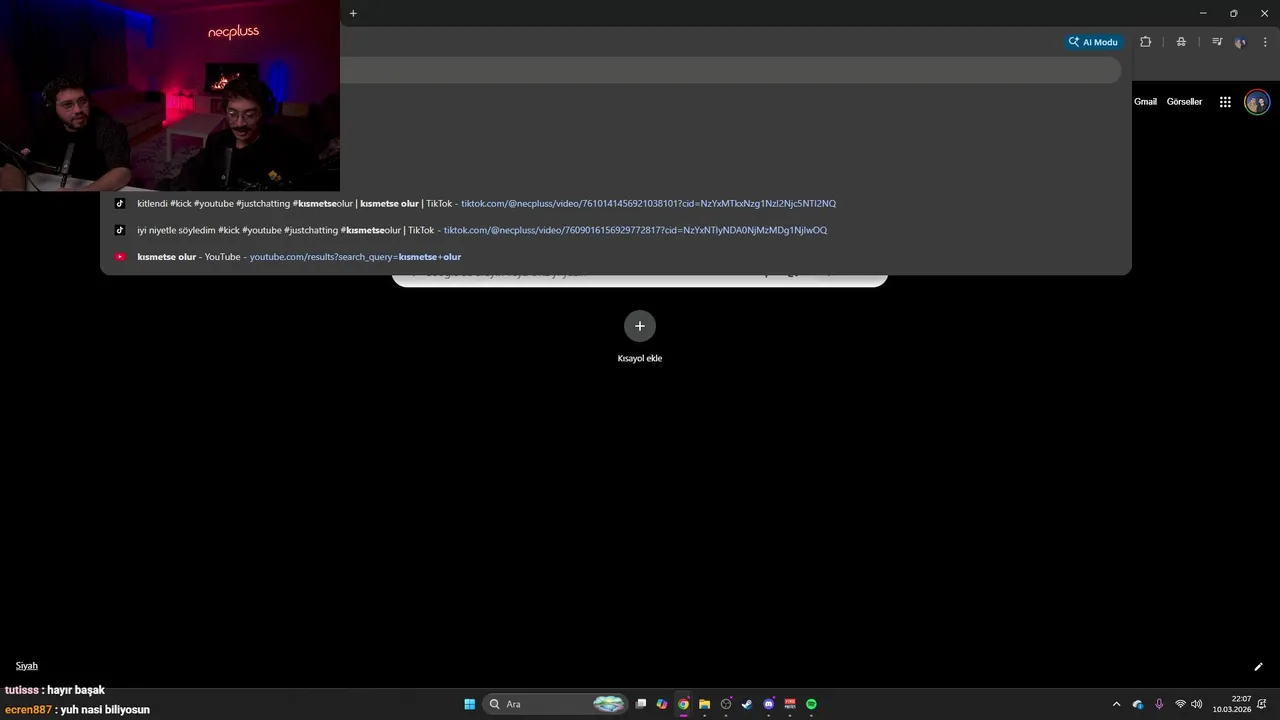Viewport: 1280px width, 720px height.
Task: Select the 'kısmetse olur - YouTube' suggestion
Action: point(616,257)
